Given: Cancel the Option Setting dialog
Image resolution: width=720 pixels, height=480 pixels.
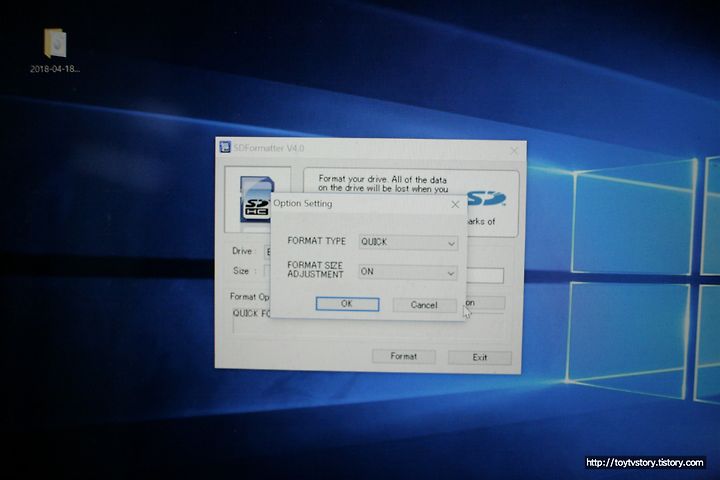Looking at the screenshot, I should 424,305.
